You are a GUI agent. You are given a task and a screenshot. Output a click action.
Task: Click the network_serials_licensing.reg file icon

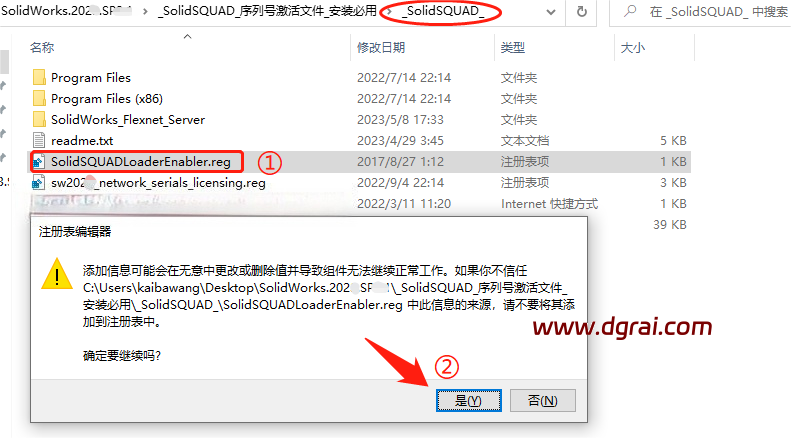point(38,183)
